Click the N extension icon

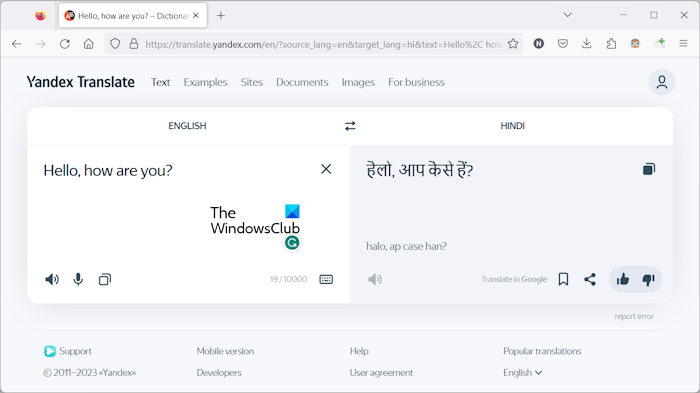(538, 43)
